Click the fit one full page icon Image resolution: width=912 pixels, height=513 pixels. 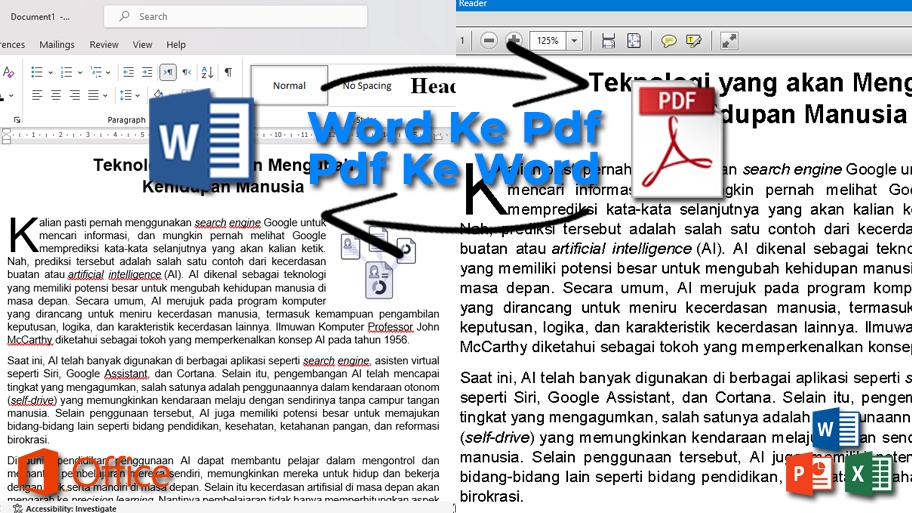pyautogui.click(x=634, y=41)
